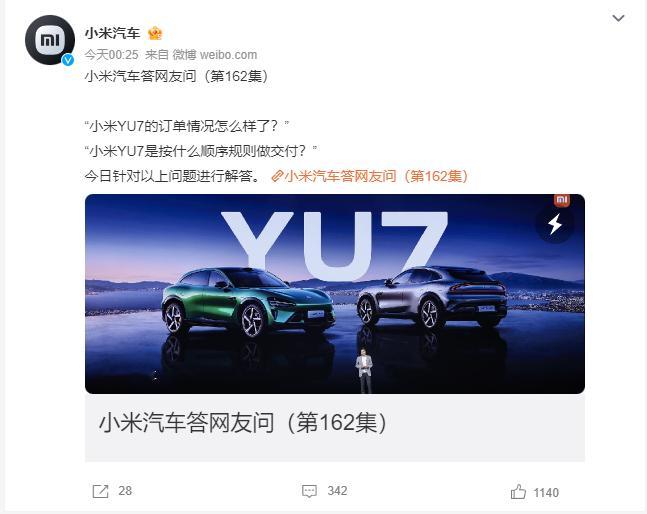This screenshot has height=514, width=647.
Task: Open comments via speech bubble icon
Action: 309,491
